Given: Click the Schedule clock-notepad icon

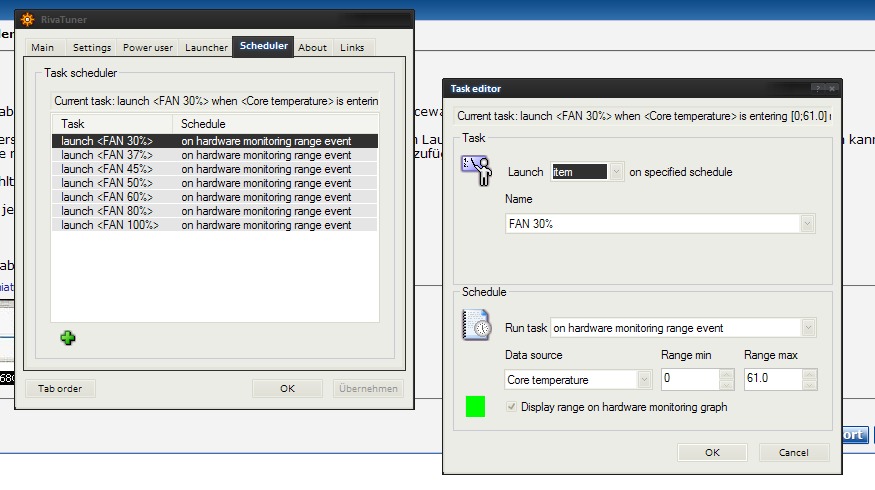Looking at the screenshot, I should (476, 325).
